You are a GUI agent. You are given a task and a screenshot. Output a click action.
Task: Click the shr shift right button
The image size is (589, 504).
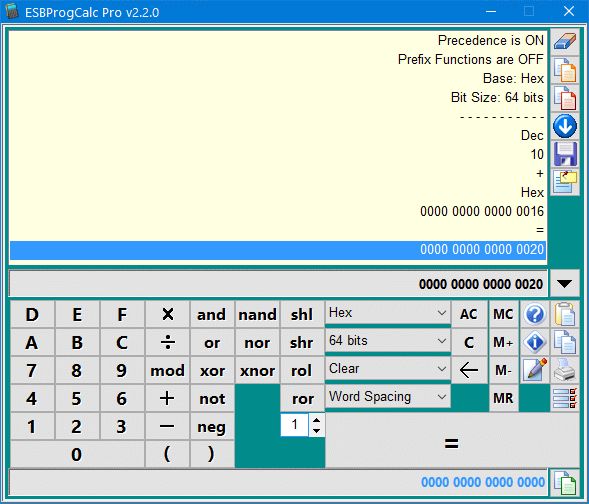coord(302,342)
